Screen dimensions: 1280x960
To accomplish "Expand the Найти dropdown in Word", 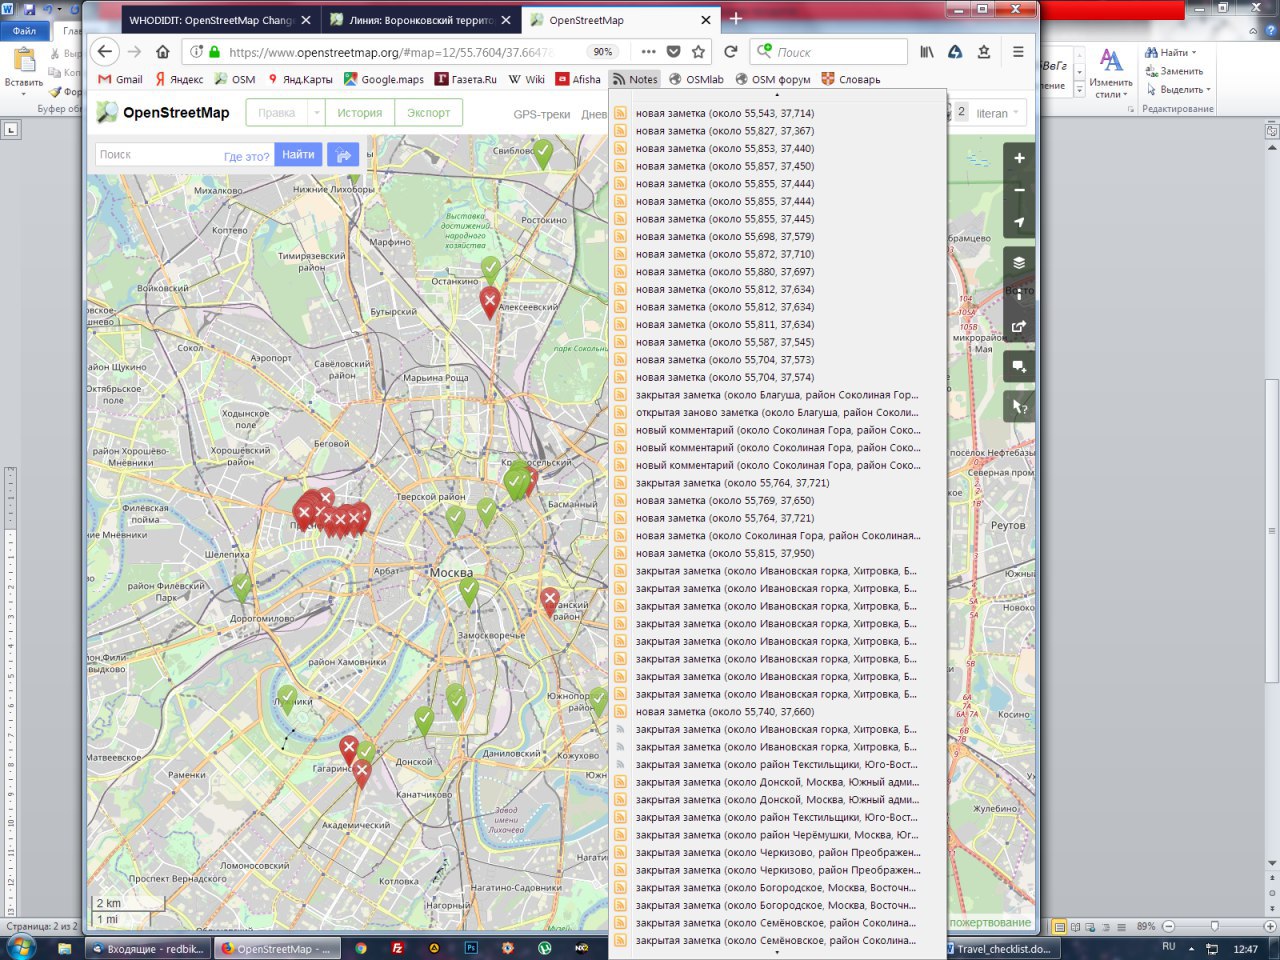I will pyautogui.click(x=1194, y=53).
